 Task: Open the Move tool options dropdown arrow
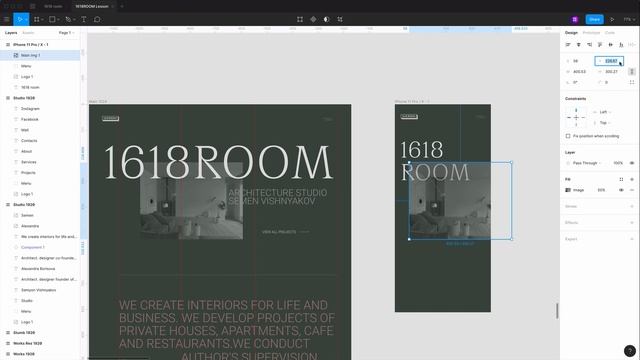[x=26, y=20]
